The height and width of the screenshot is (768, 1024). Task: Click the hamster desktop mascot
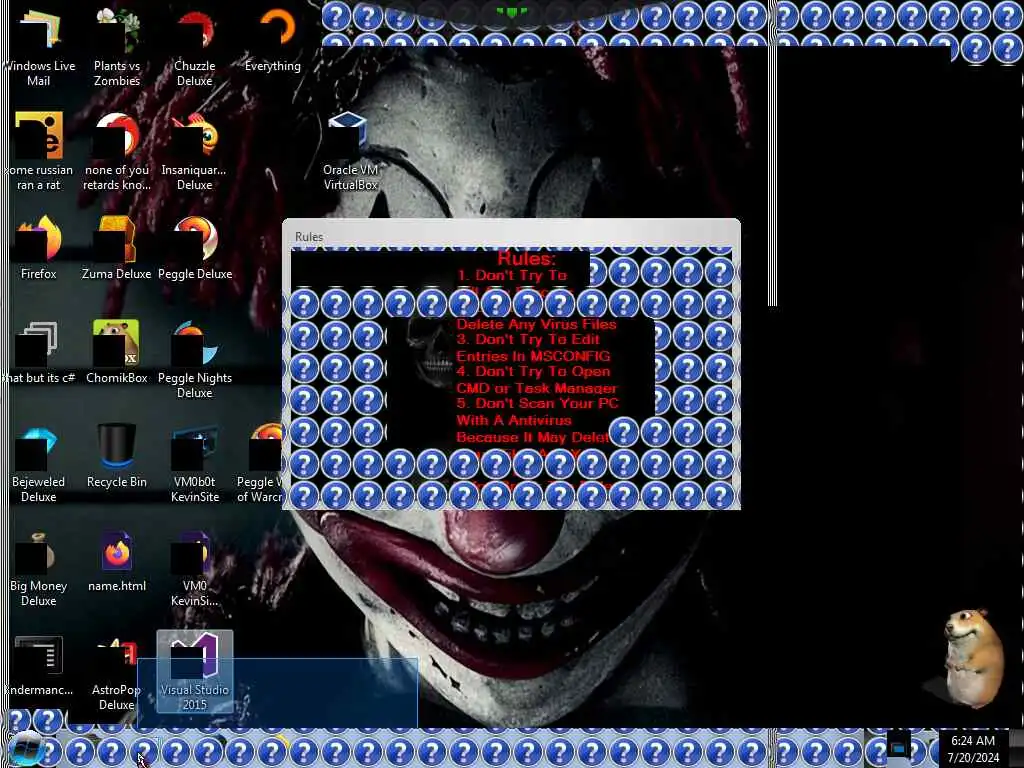tap(973, 658)
